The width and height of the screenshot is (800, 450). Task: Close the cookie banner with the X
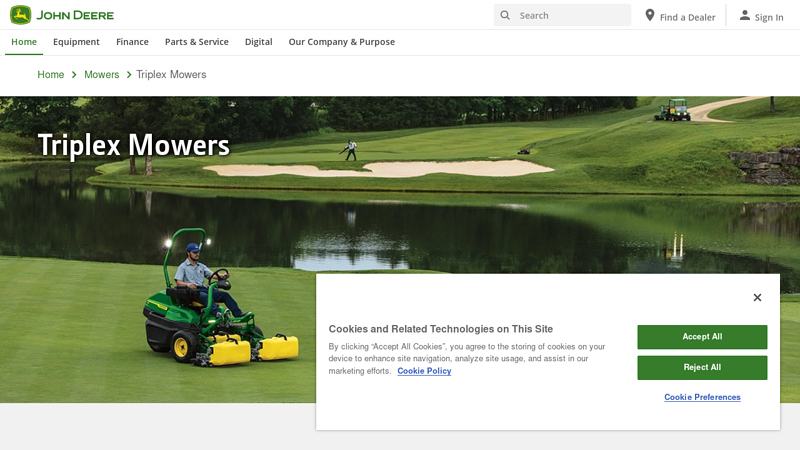pos(757,297)
